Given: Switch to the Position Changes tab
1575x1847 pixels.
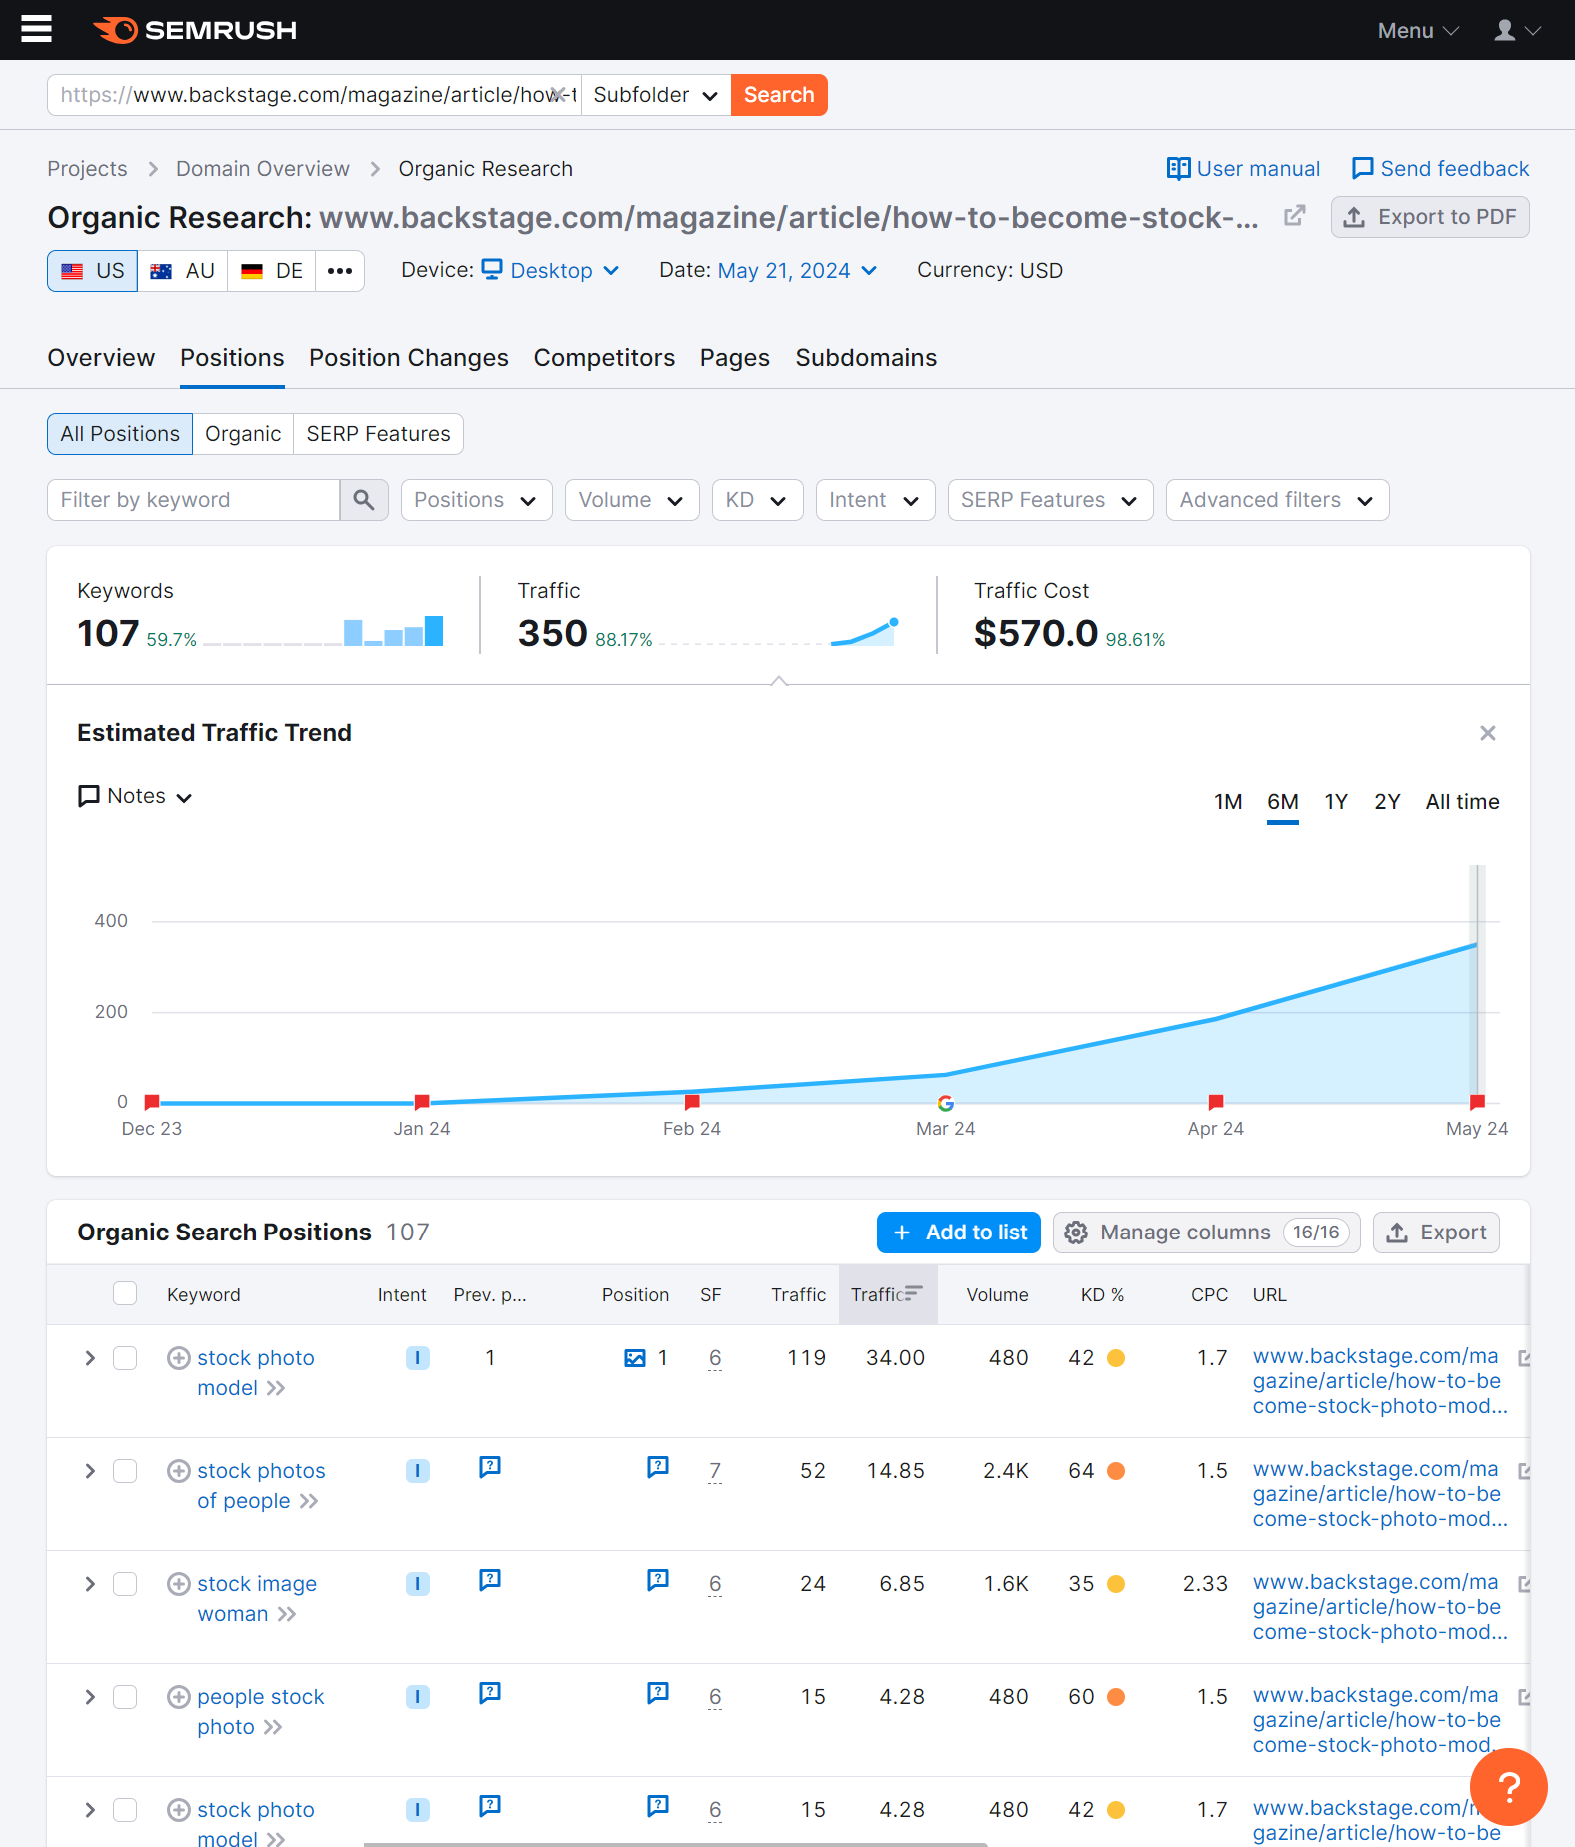Looking at the screenshot, I should [408, 358].
